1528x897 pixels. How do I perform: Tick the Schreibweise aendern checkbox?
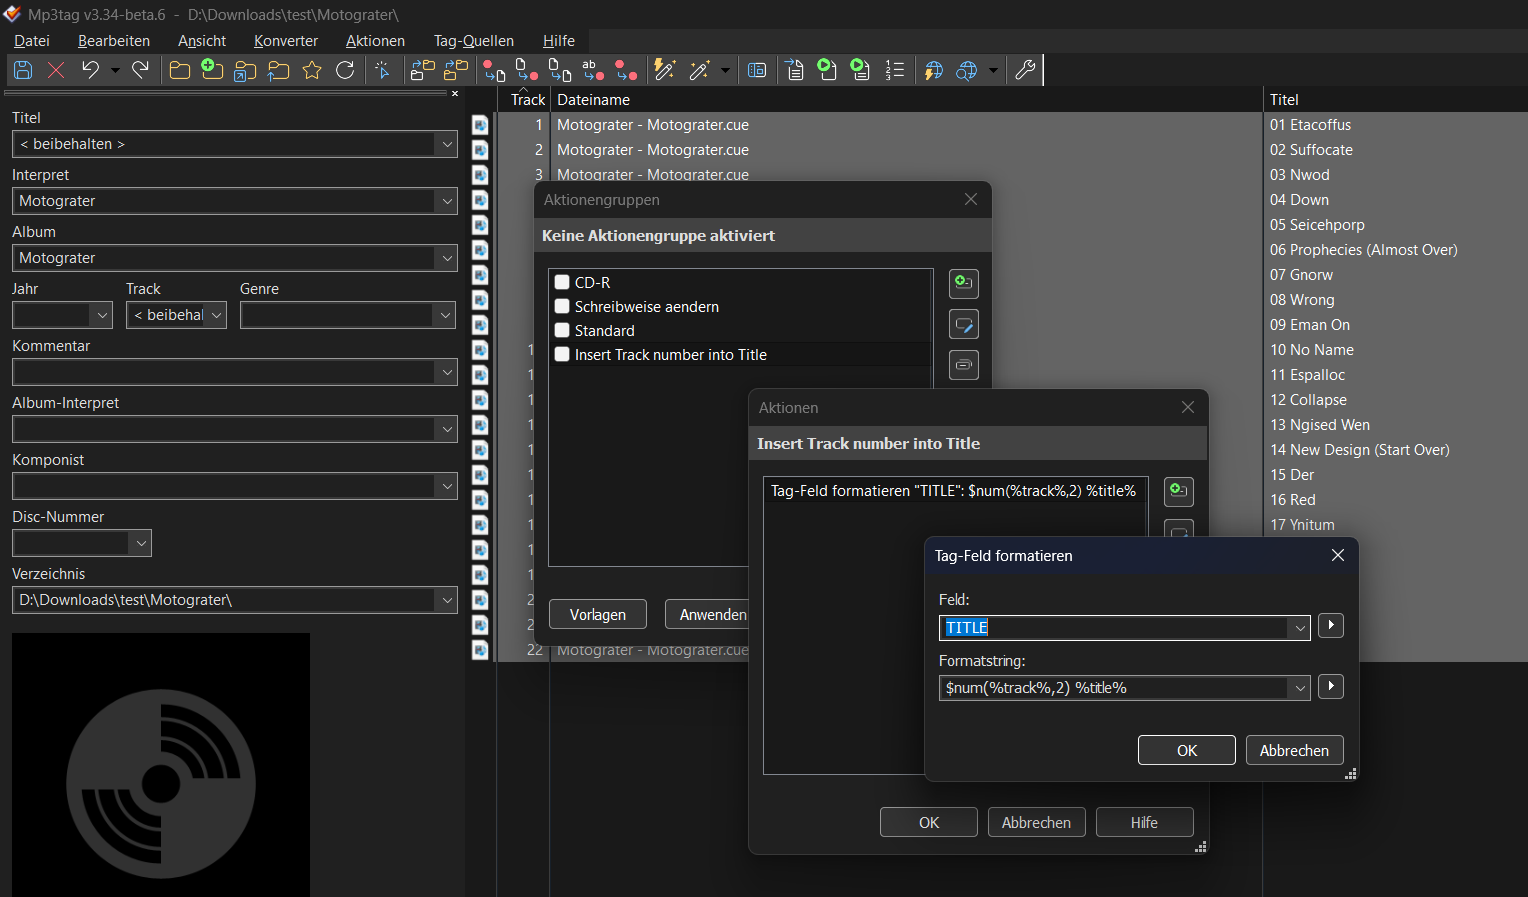[x=562, y=306]
